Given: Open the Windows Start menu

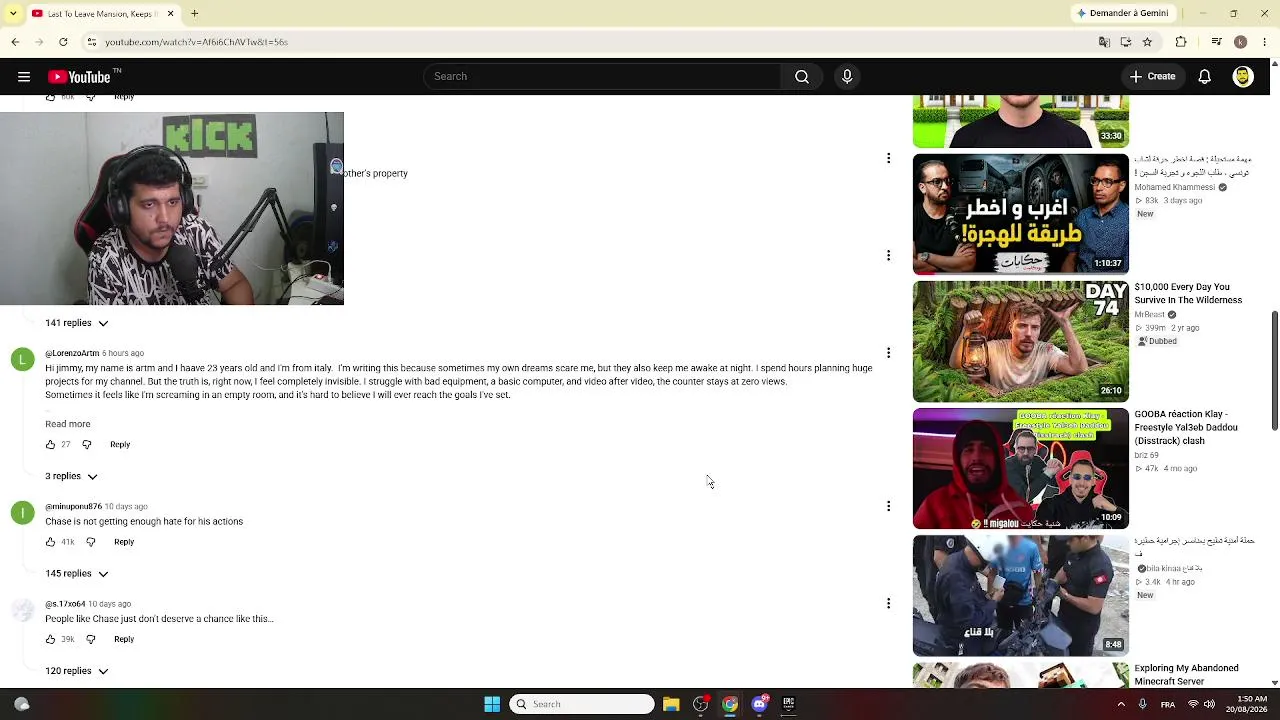Looking at the screenshot, I should click(x=492, y=704).
